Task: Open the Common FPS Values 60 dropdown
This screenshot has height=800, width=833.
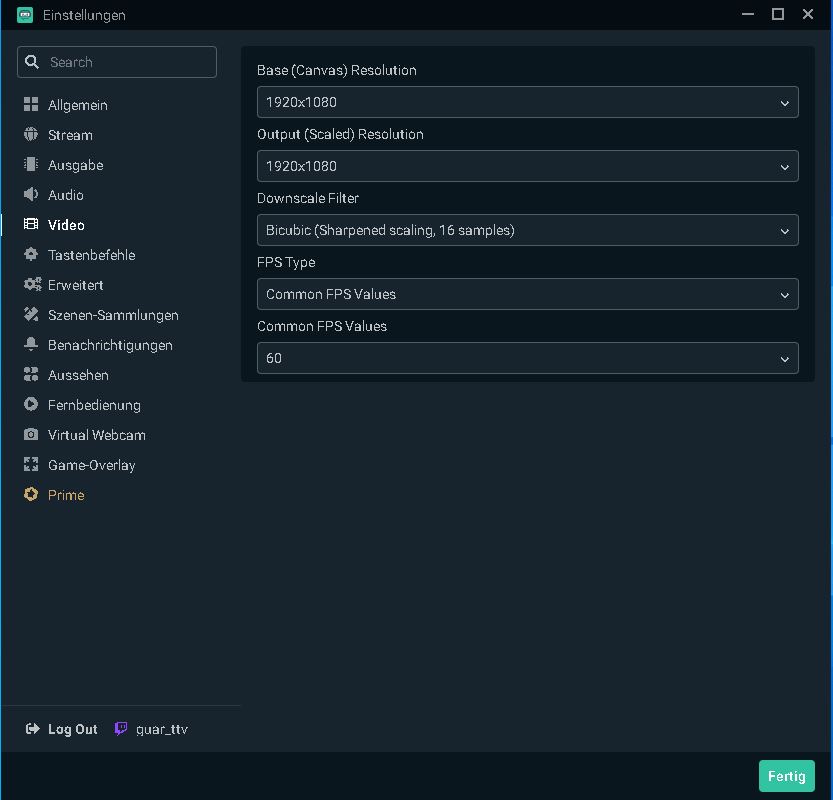Action: tap(527, 358)
